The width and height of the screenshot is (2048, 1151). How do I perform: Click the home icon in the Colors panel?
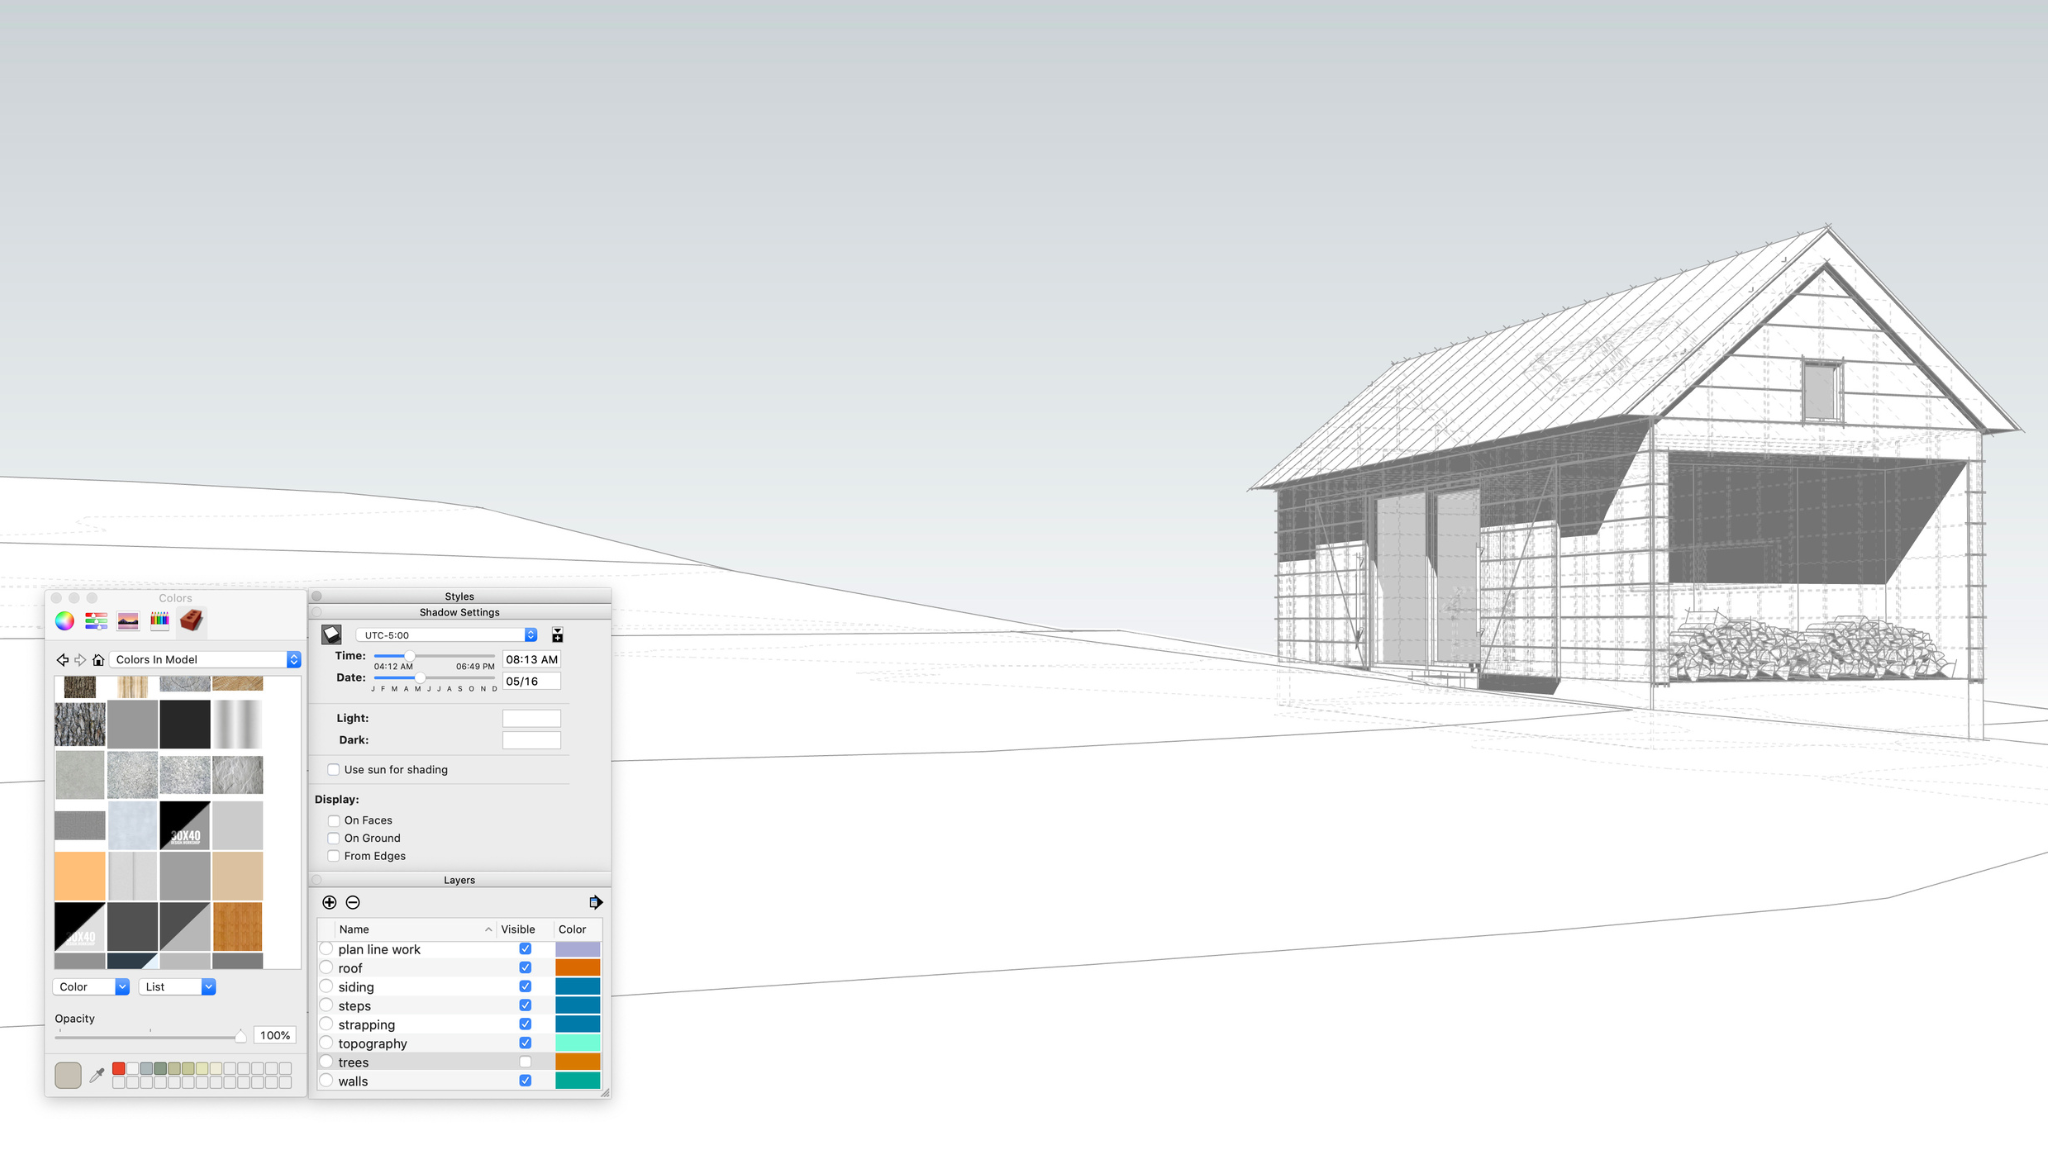99,659
